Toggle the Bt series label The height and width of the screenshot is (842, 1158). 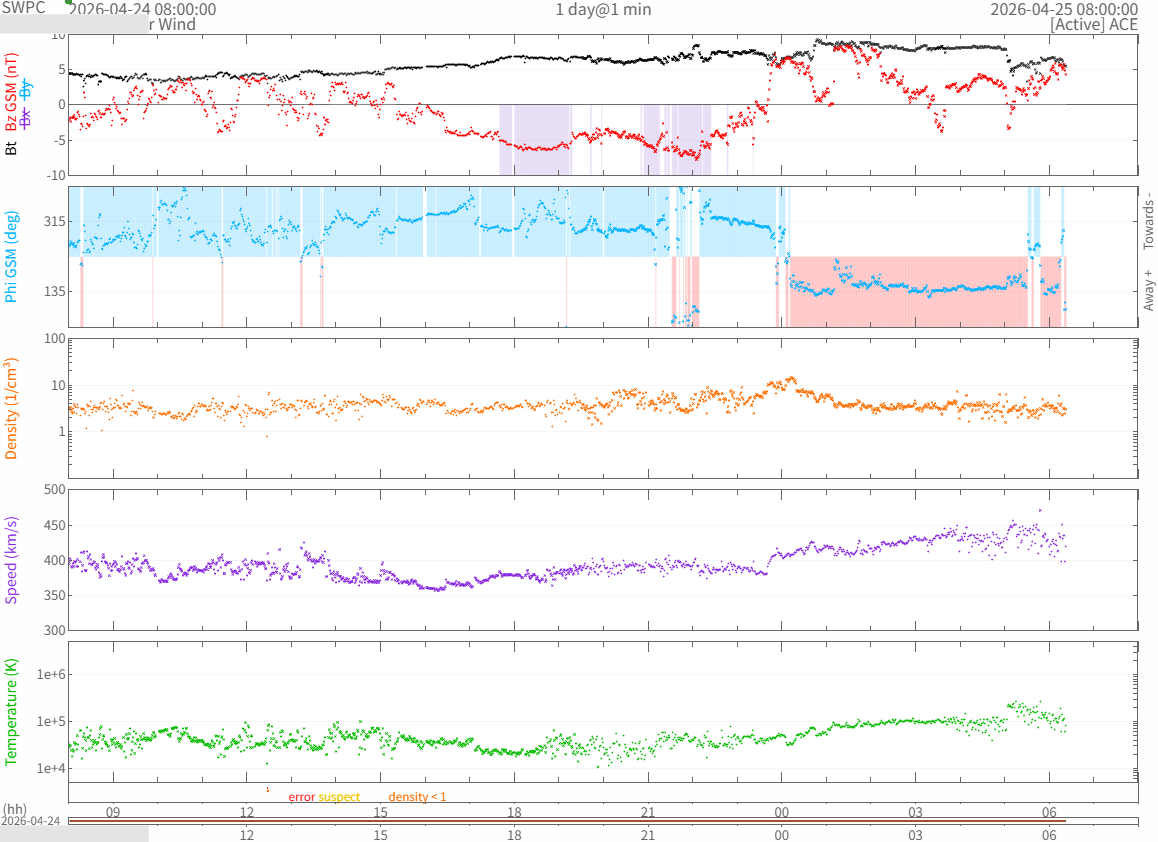(11, 148)
